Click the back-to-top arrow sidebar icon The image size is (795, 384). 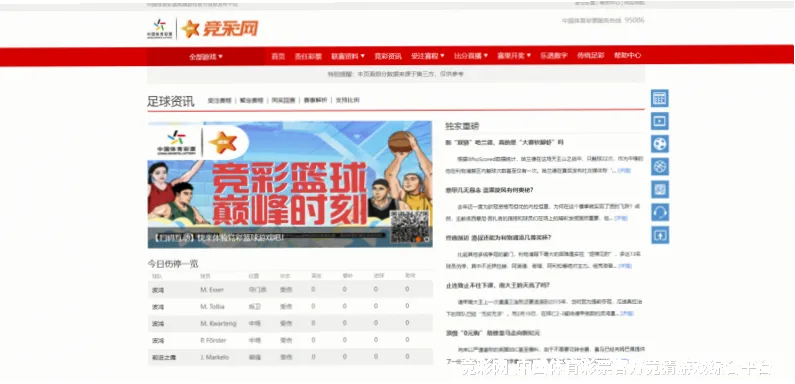(660, 235)
